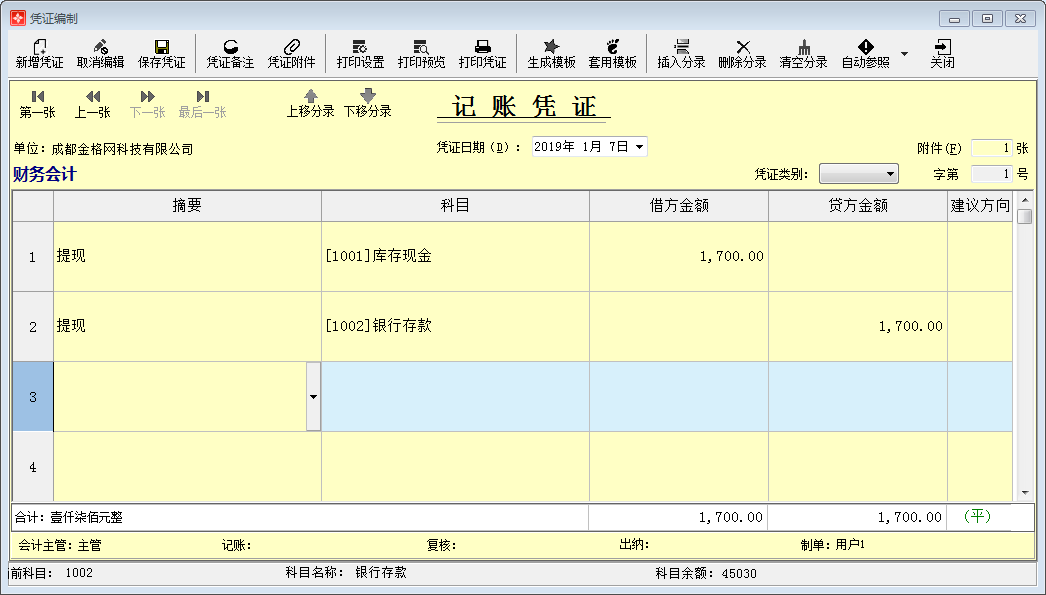Select the 生成模板 generate template icon
This screenshot has height=595, width=1046.
coord(550,54)
